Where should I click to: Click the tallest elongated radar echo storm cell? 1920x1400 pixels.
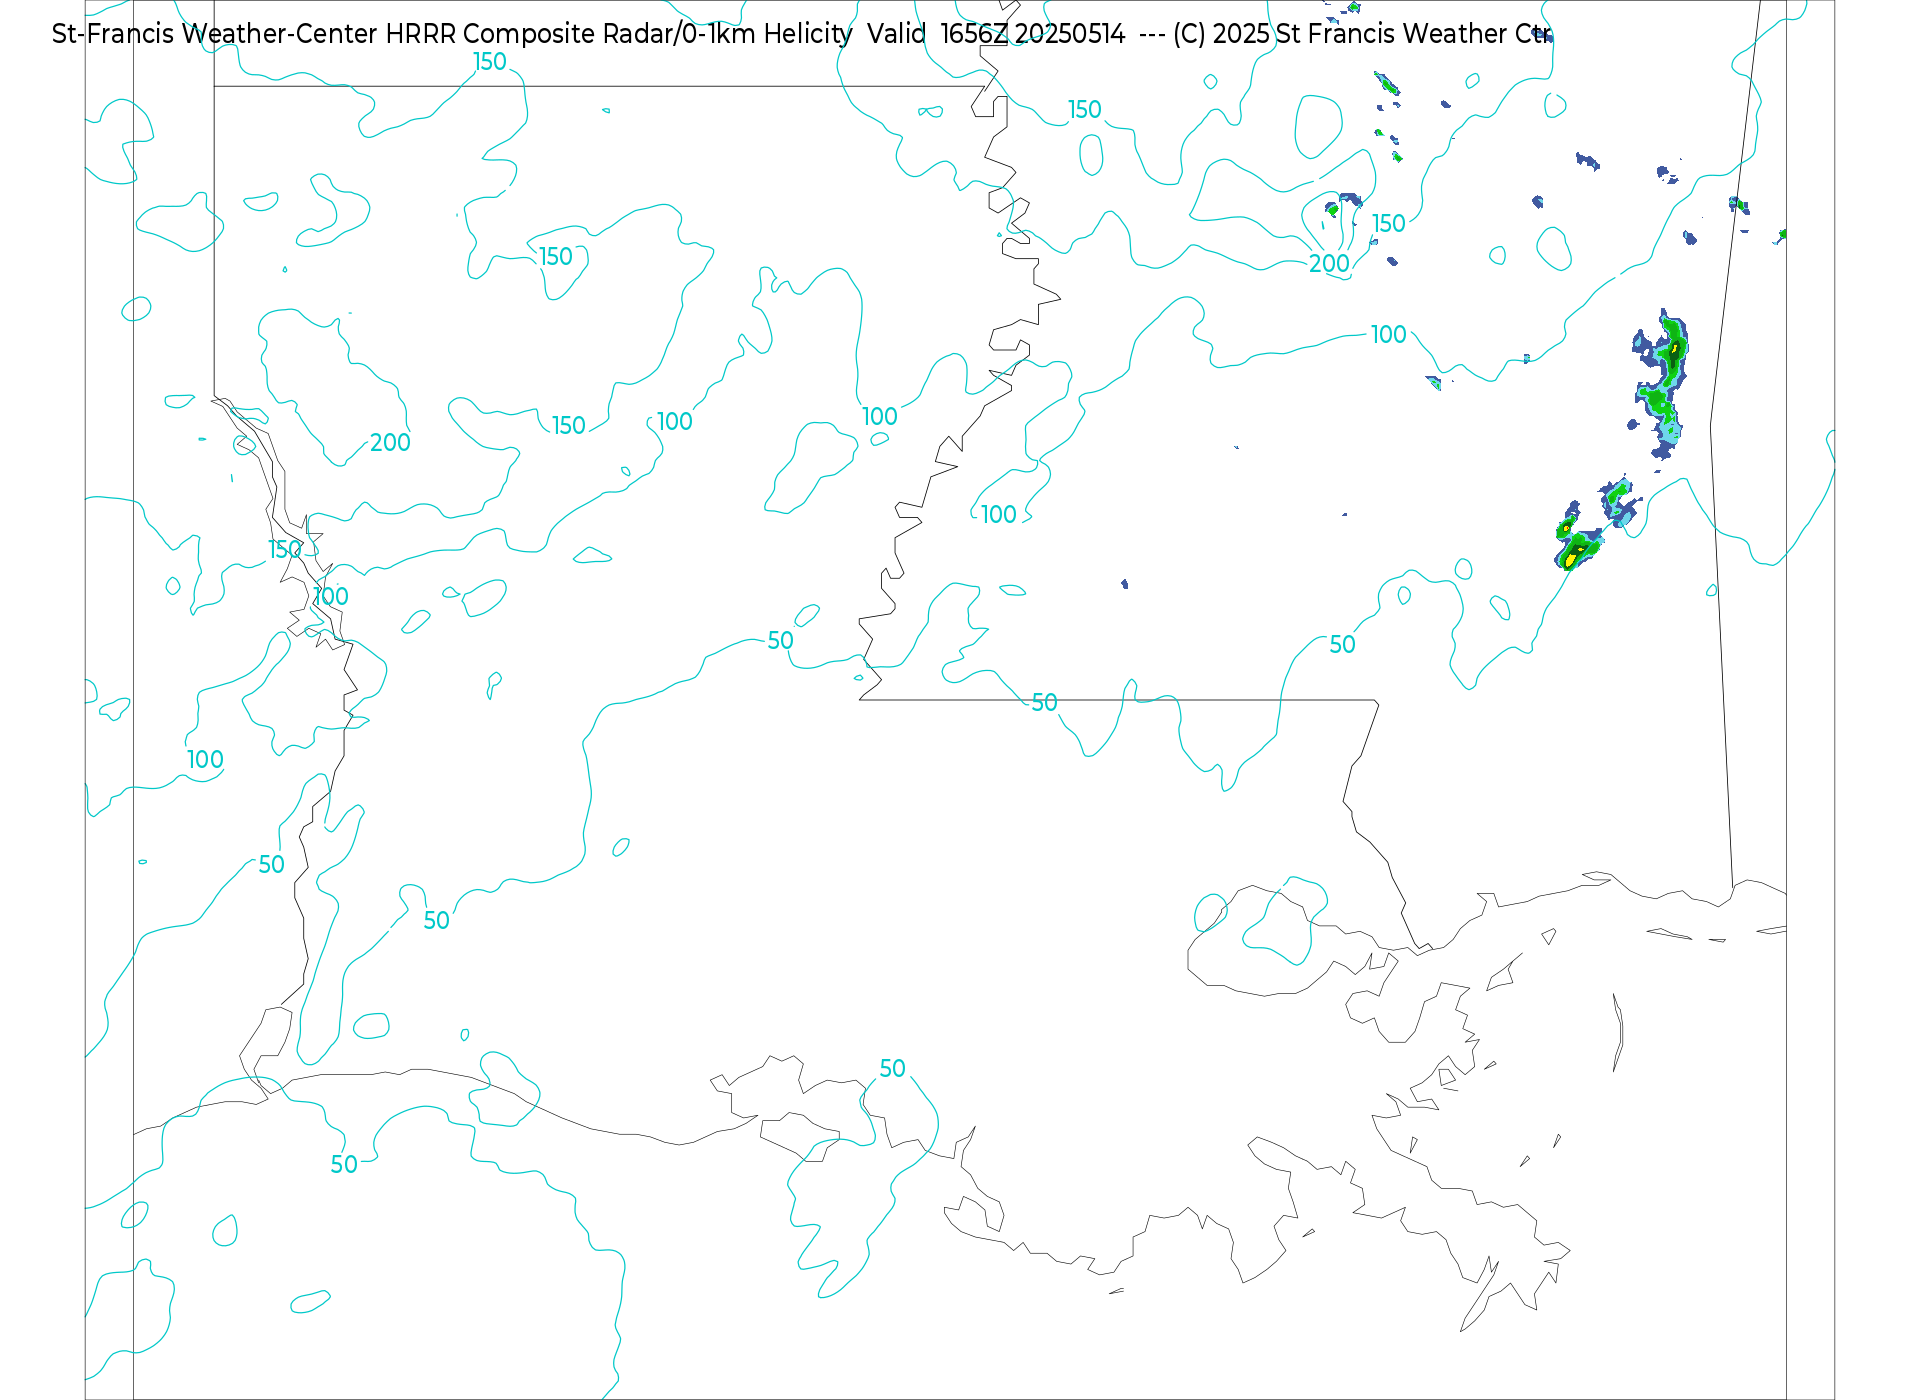coord(1662,386)
